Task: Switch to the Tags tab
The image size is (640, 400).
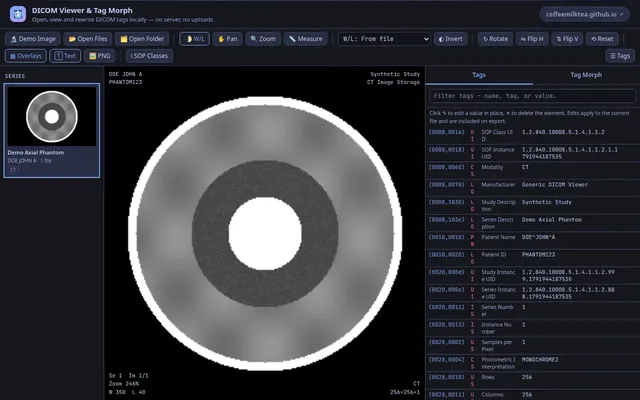Action: click(x=479, y=75)
